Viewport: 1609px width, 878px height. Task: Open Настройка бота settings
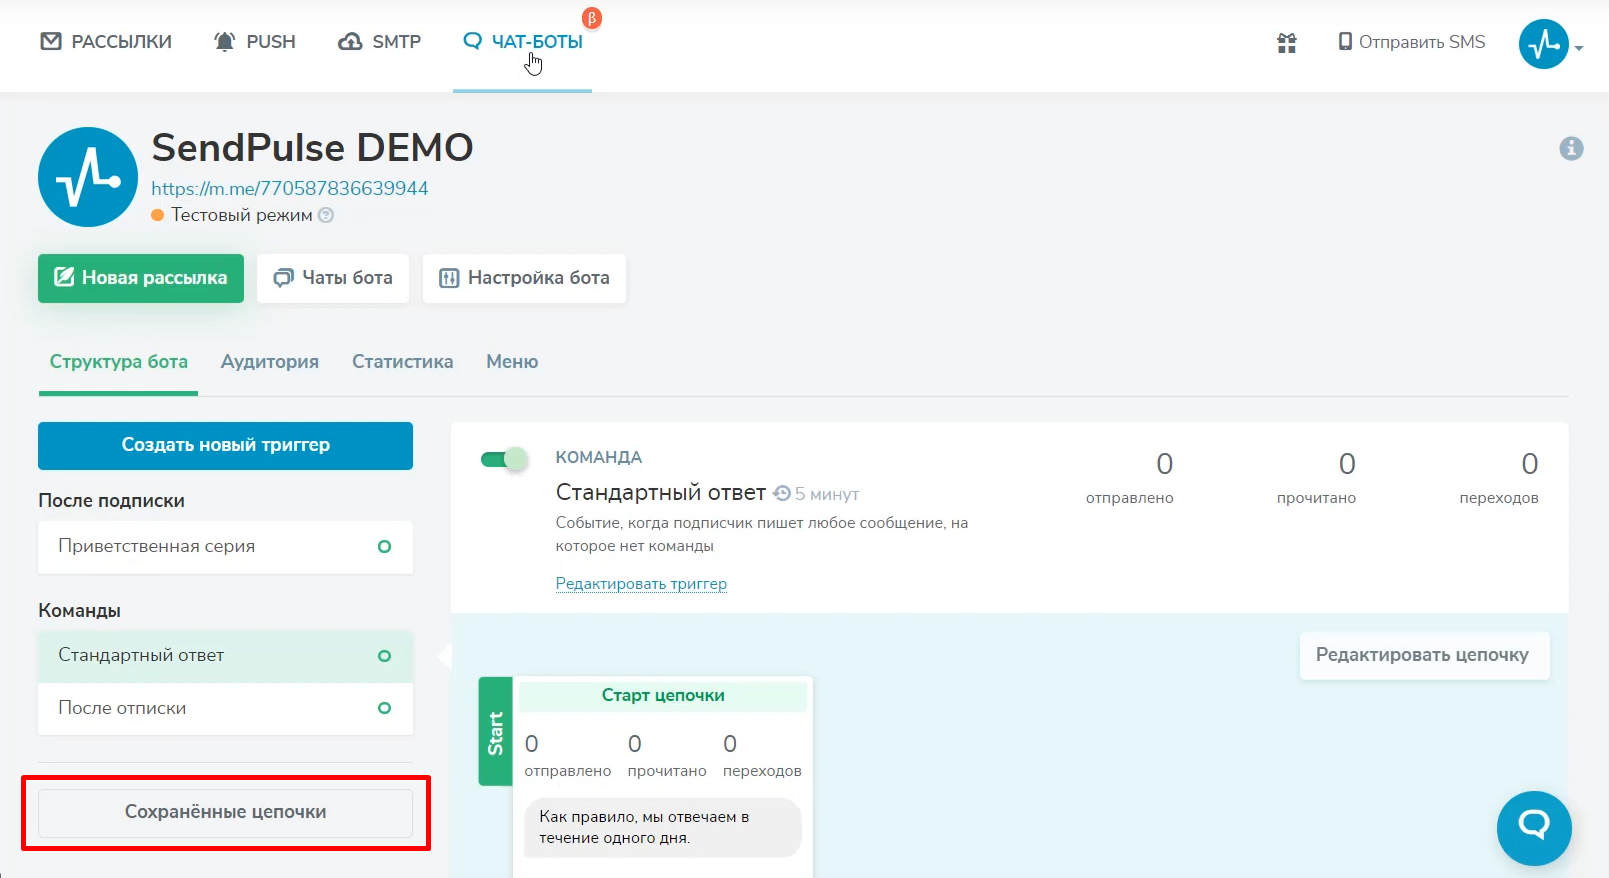pyautogui.click(x=524, y=278)
